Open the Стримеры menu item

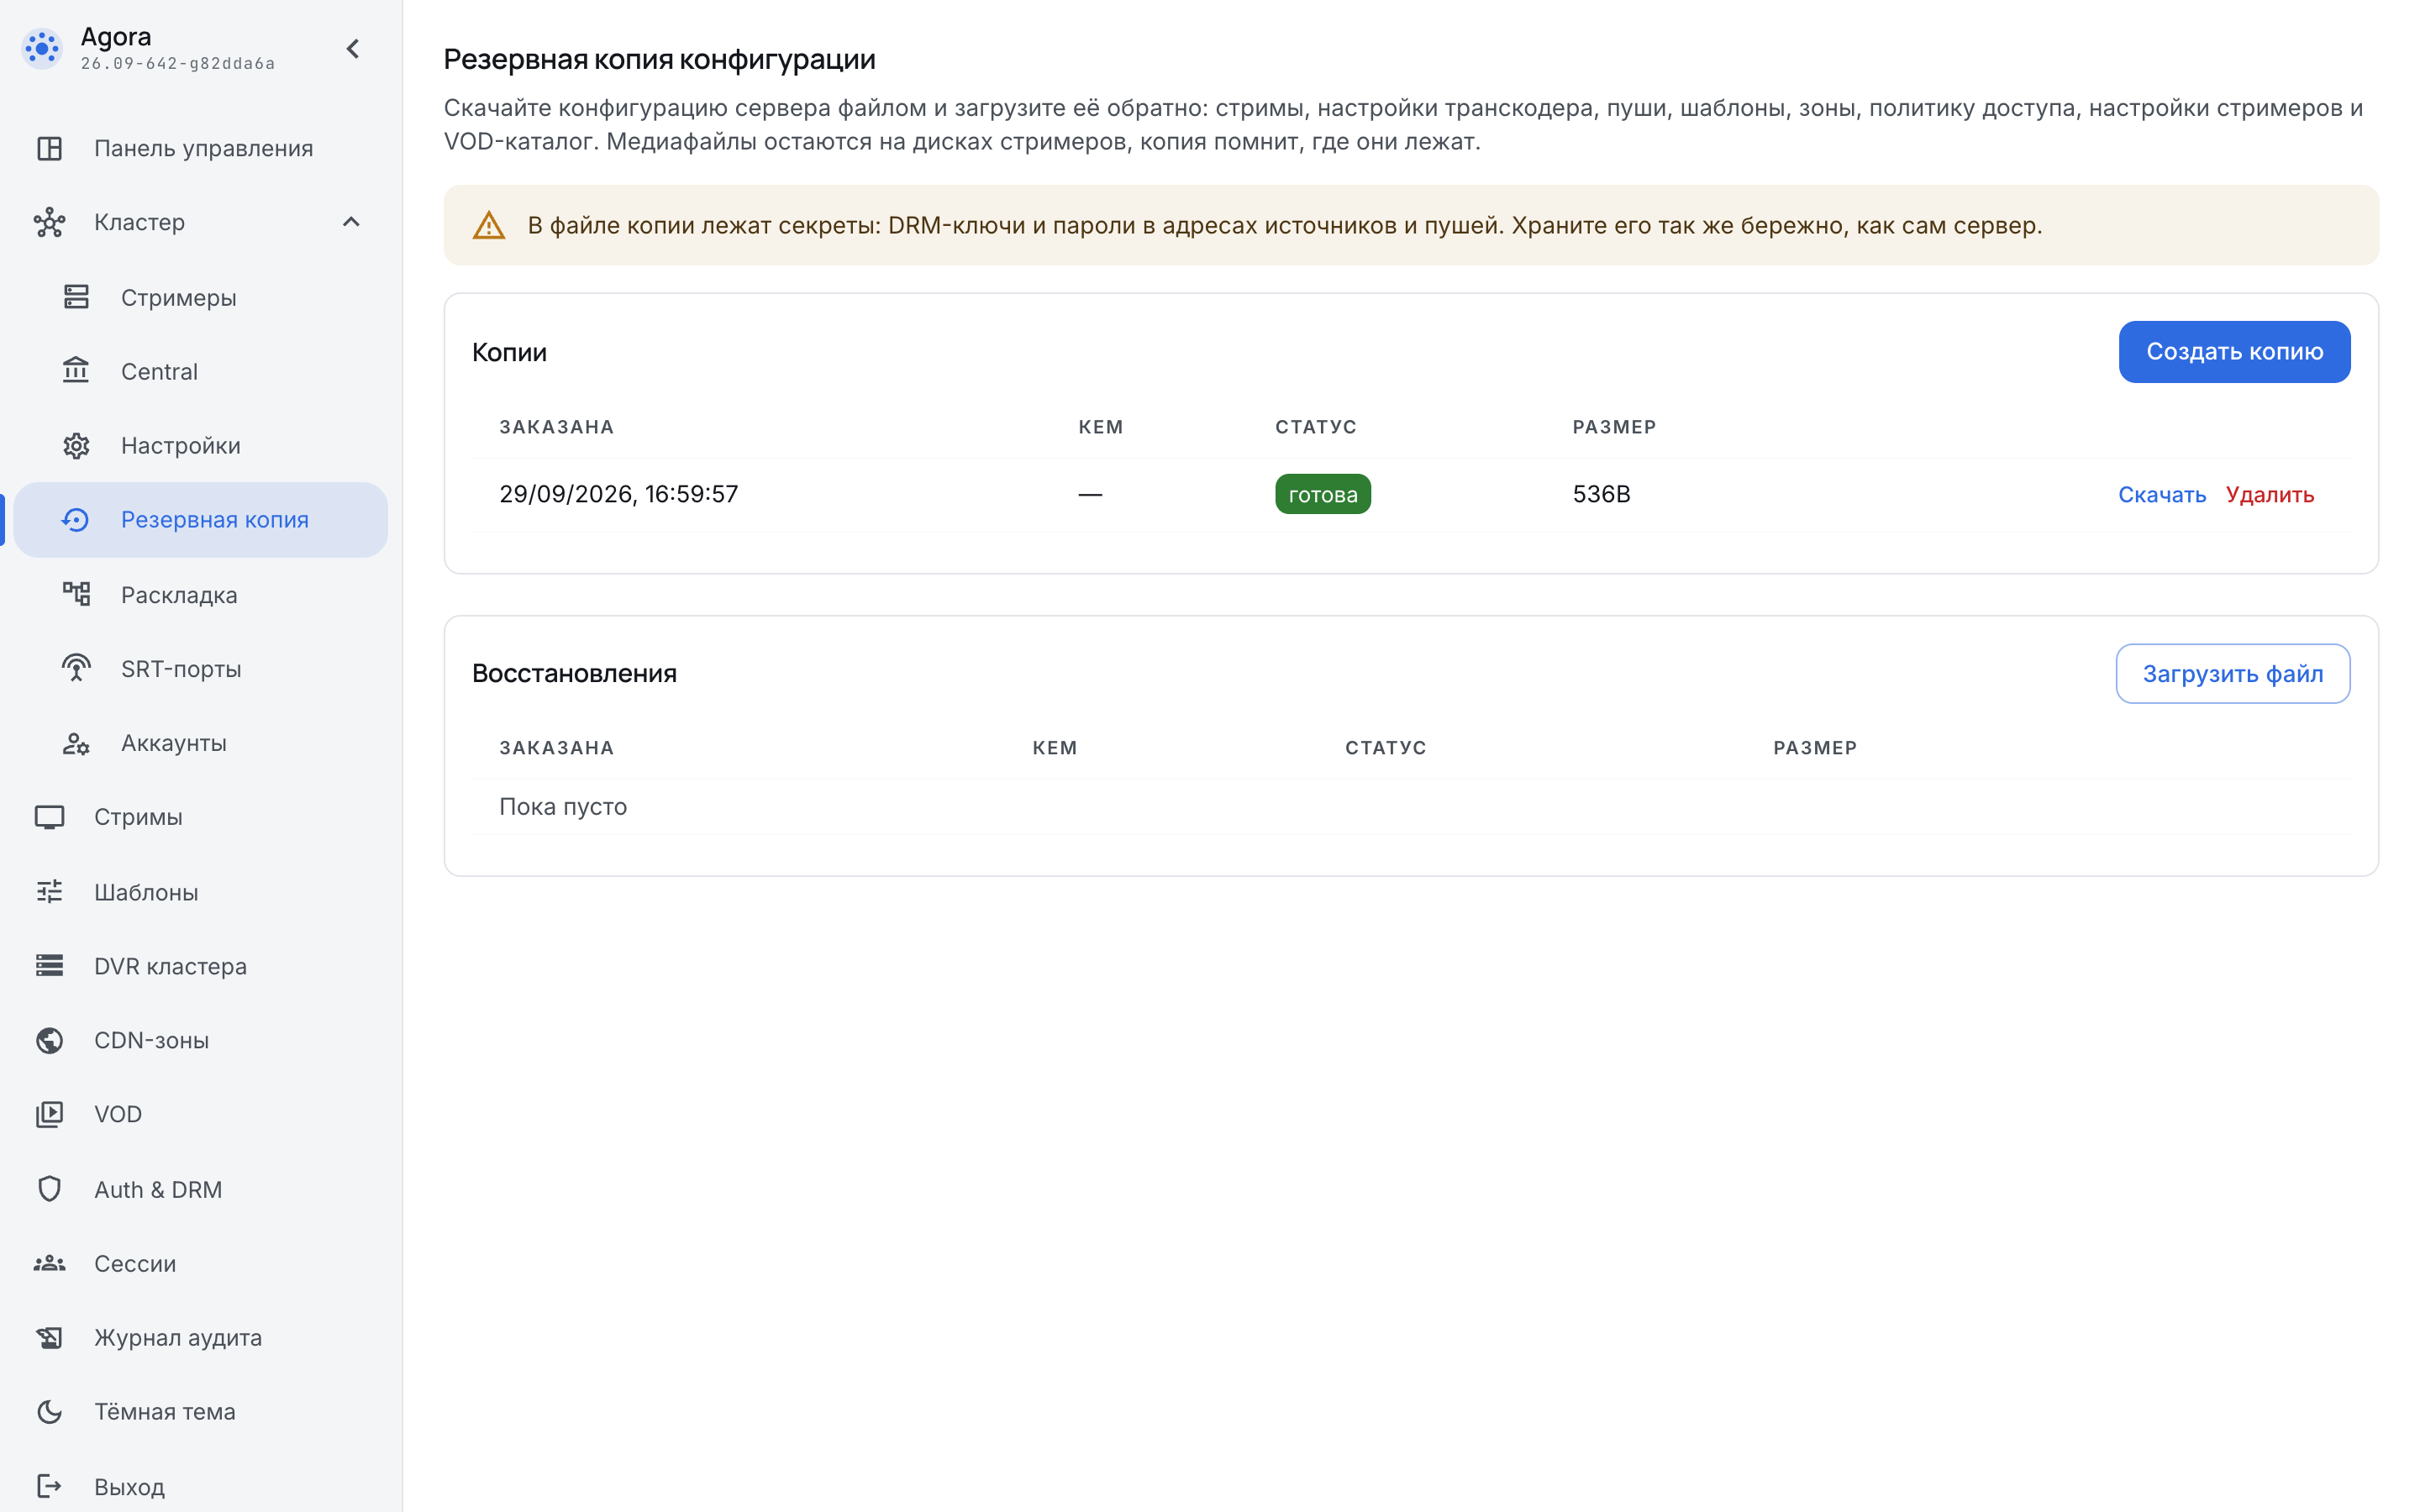pos(200,297)
